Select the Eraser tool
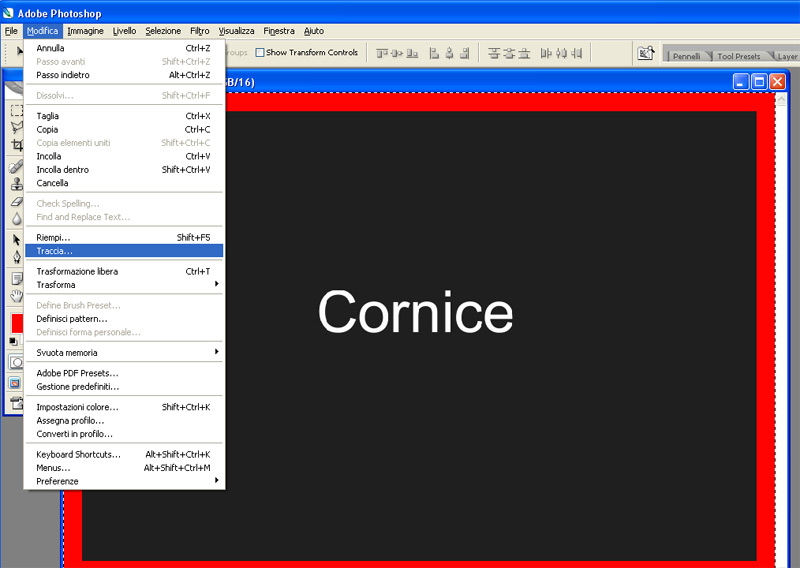This screenshot has width=800, height=568. [x=17, y=202]
